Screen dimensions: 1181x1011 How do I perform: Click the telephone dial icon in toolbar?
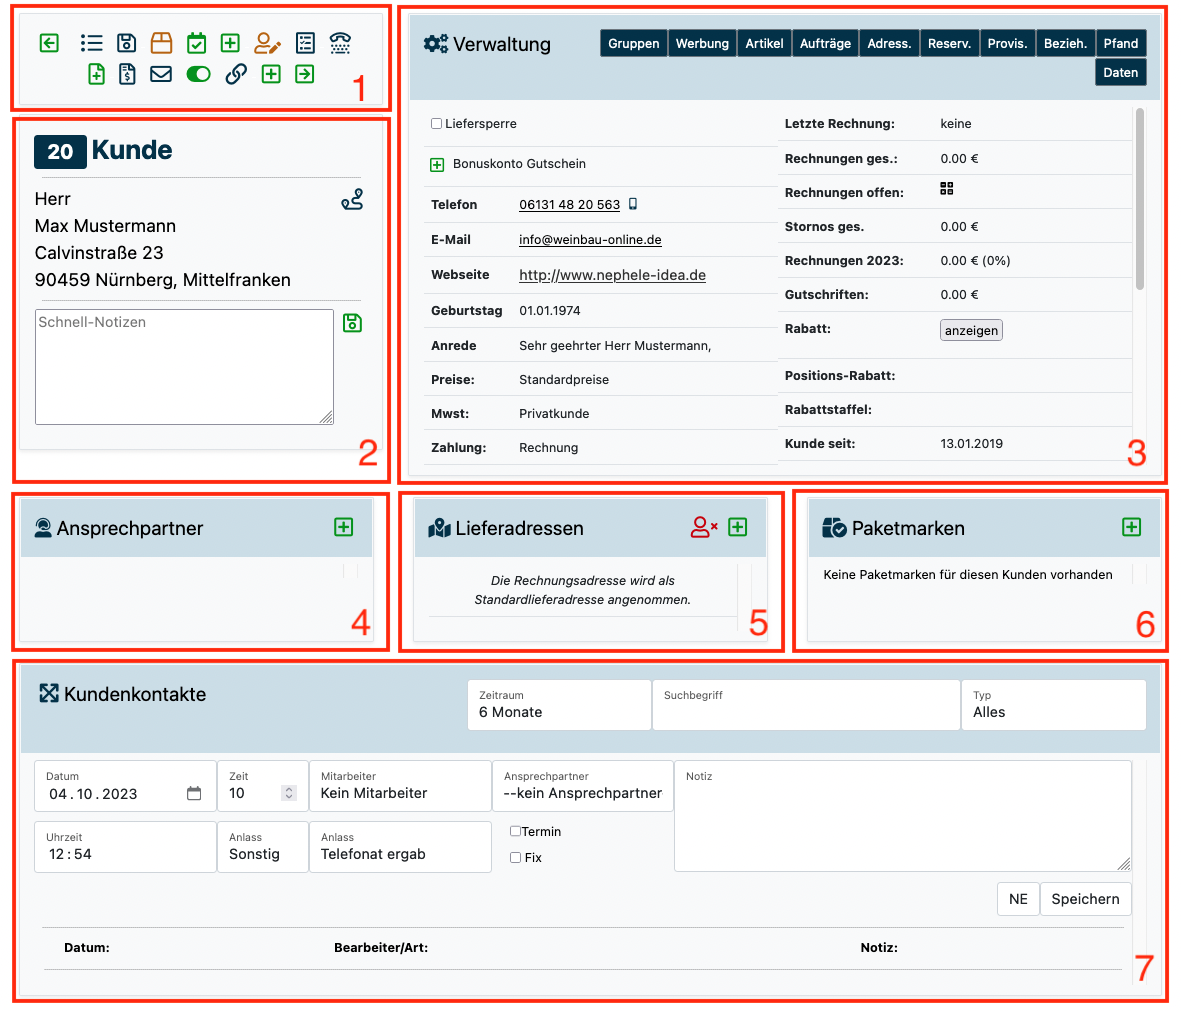coord(340,43)
